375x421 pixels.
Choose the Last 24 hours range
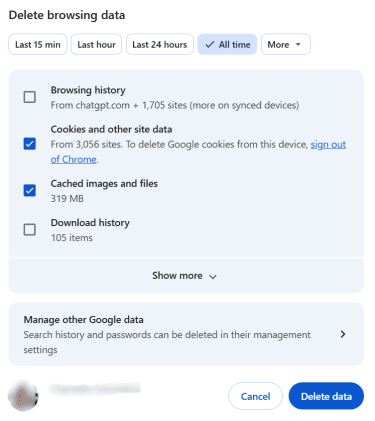(x=160, y=44)
